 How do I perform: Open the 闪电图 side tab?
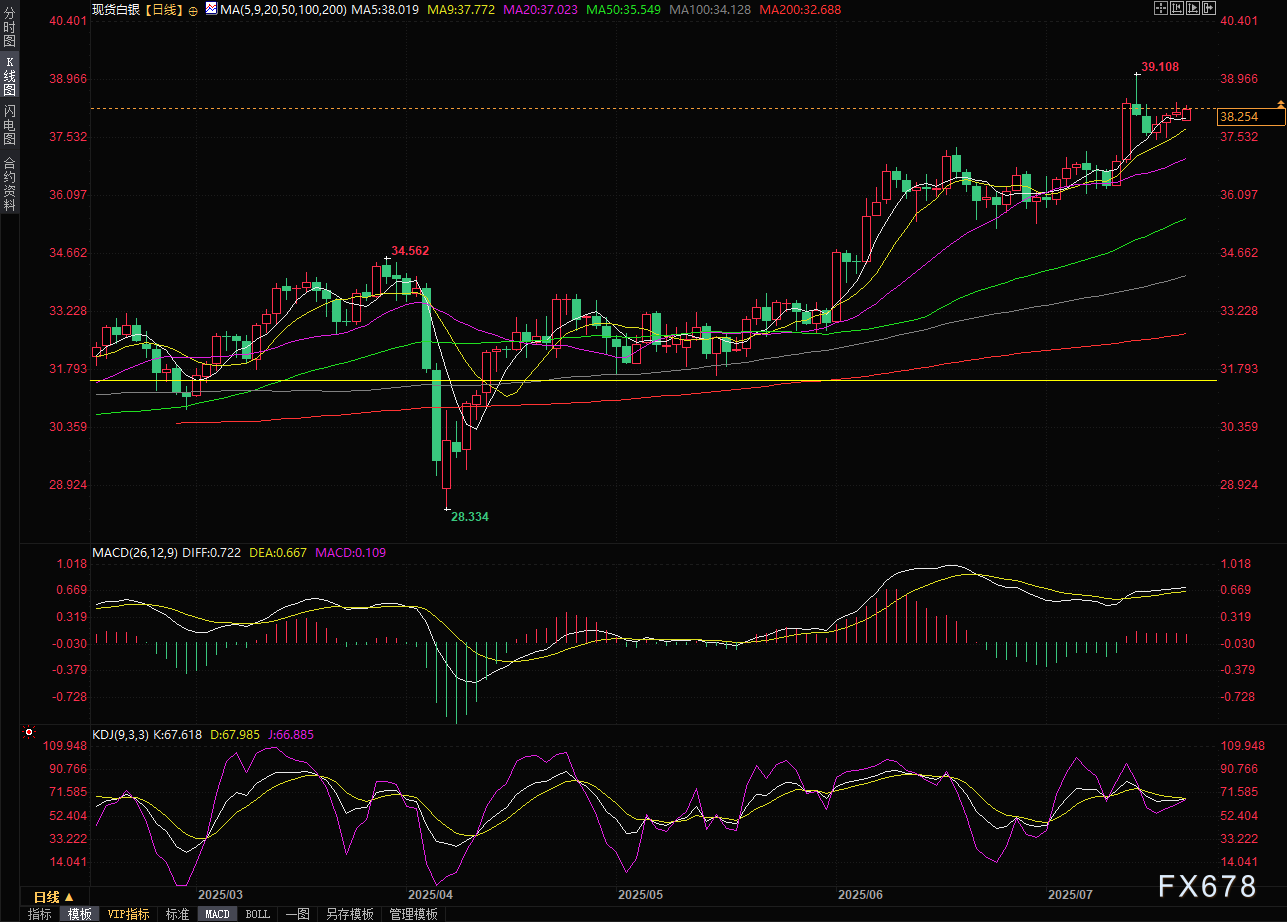tap(9, 124)
